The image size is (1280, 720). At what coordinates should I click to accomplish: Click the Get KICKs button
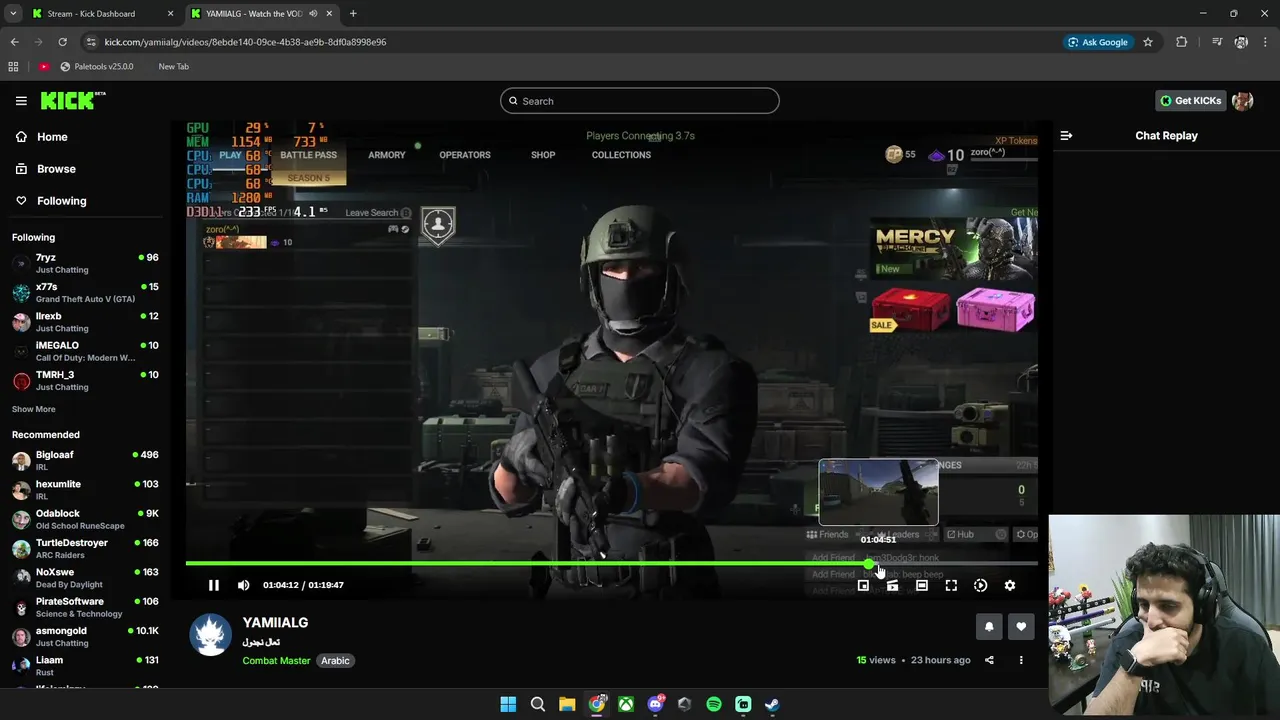1190,101
